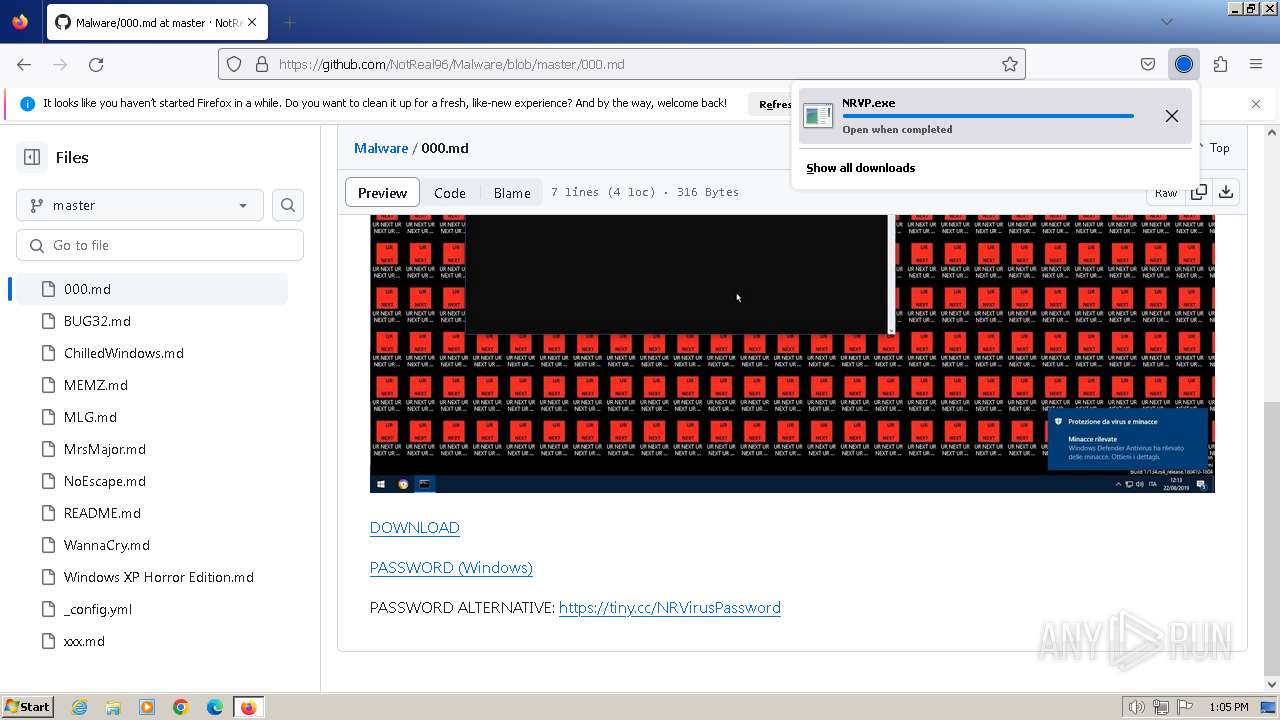Open Raw file view
Viewport: 1280px width, 720px height.
pos(1166,192)
